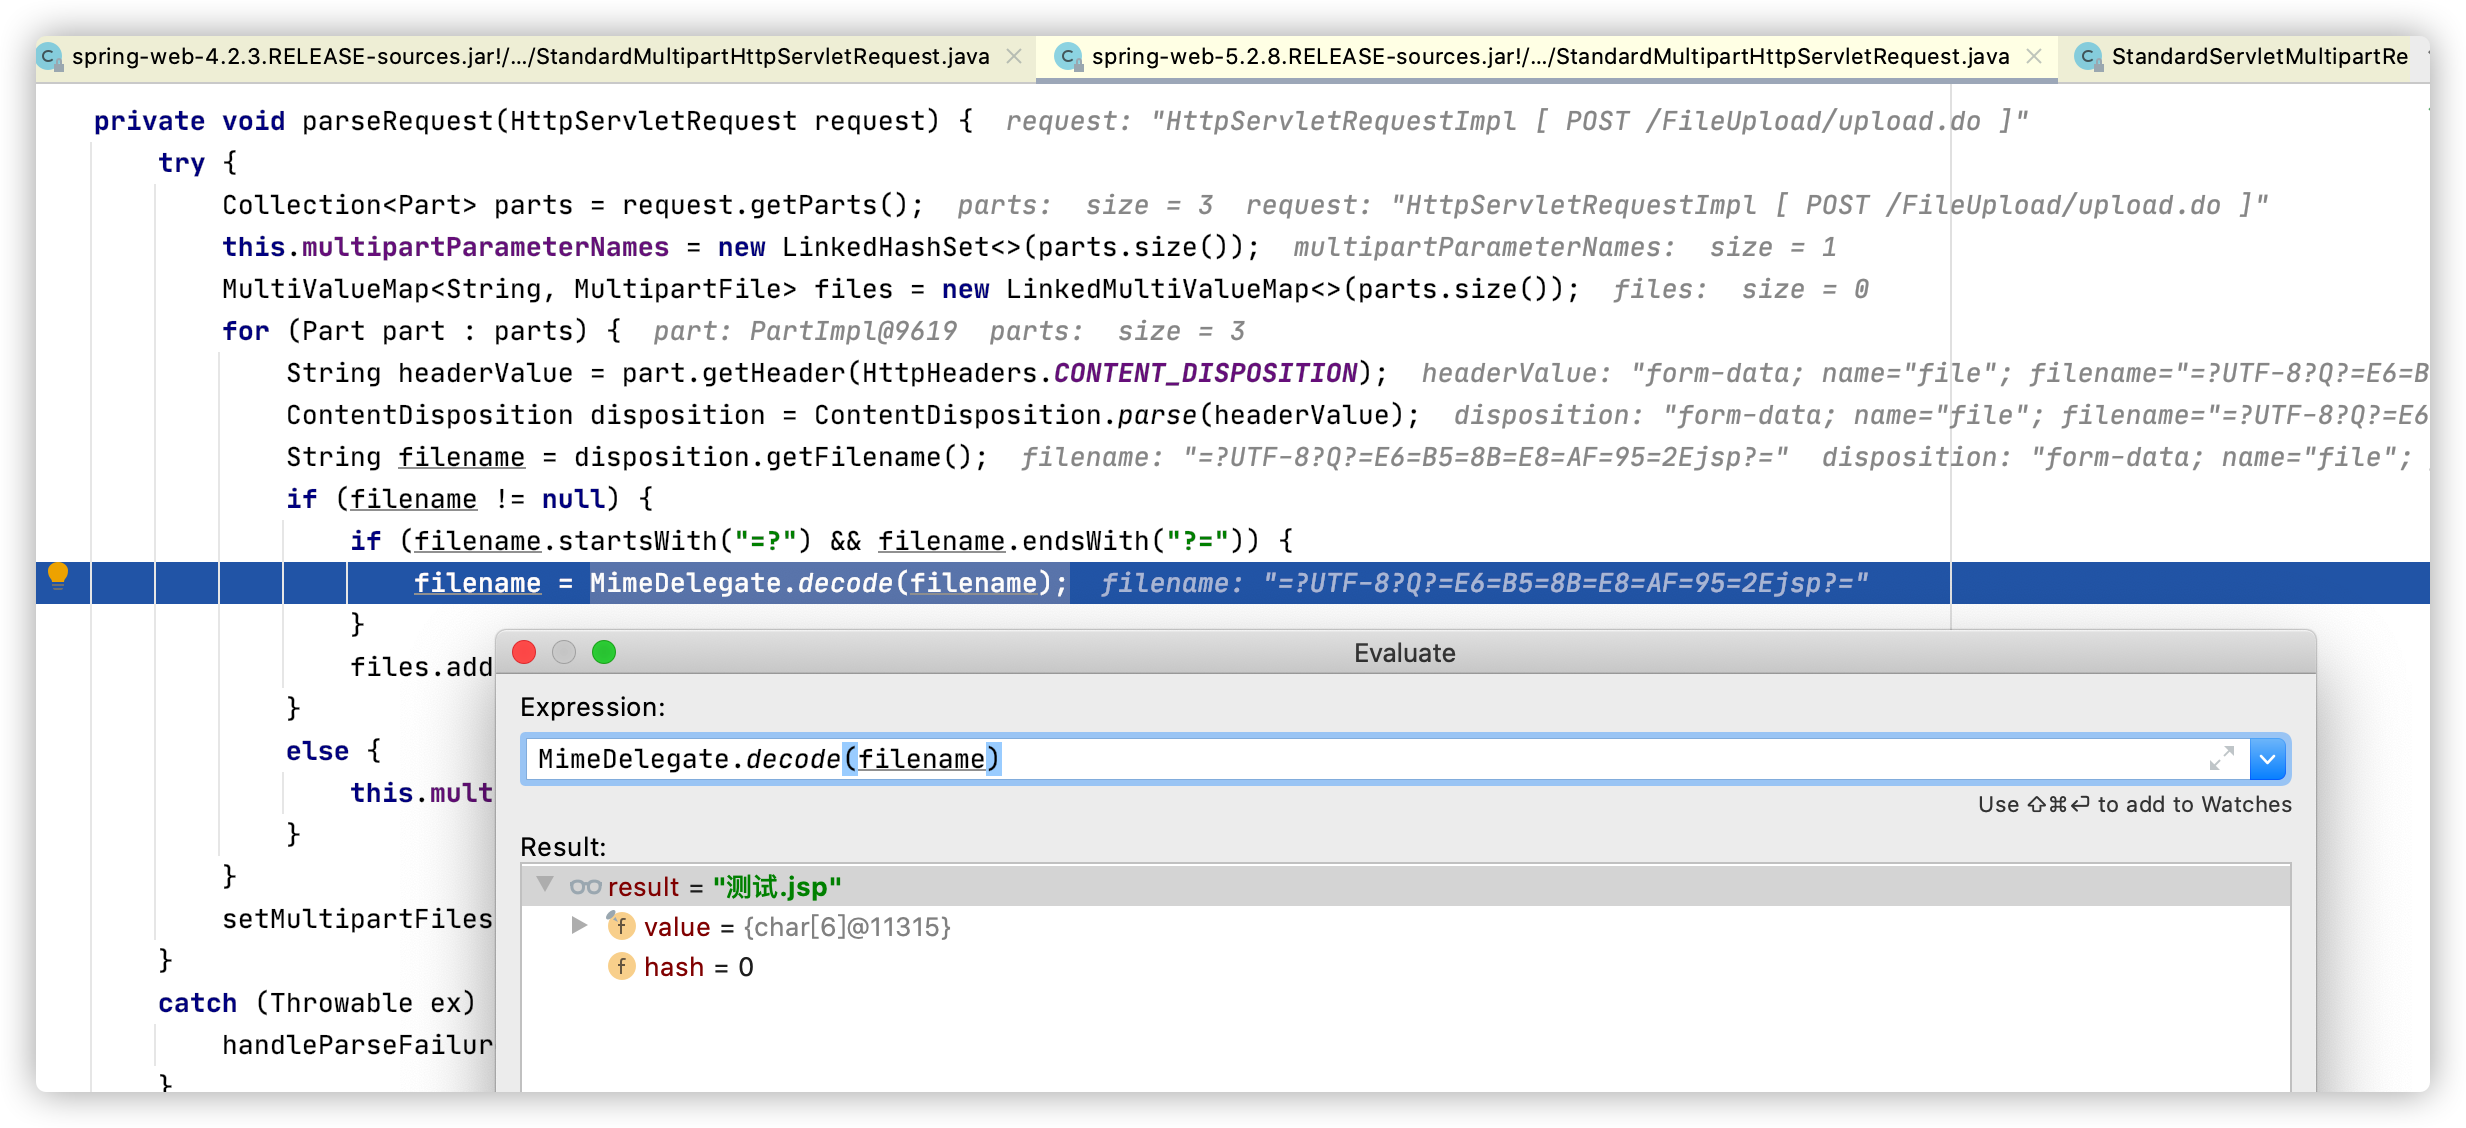This screenshot has width=2466, height=1128.
Task: Click the green zoom button of Evaluate dialog
Action: (x=604, y=653)
